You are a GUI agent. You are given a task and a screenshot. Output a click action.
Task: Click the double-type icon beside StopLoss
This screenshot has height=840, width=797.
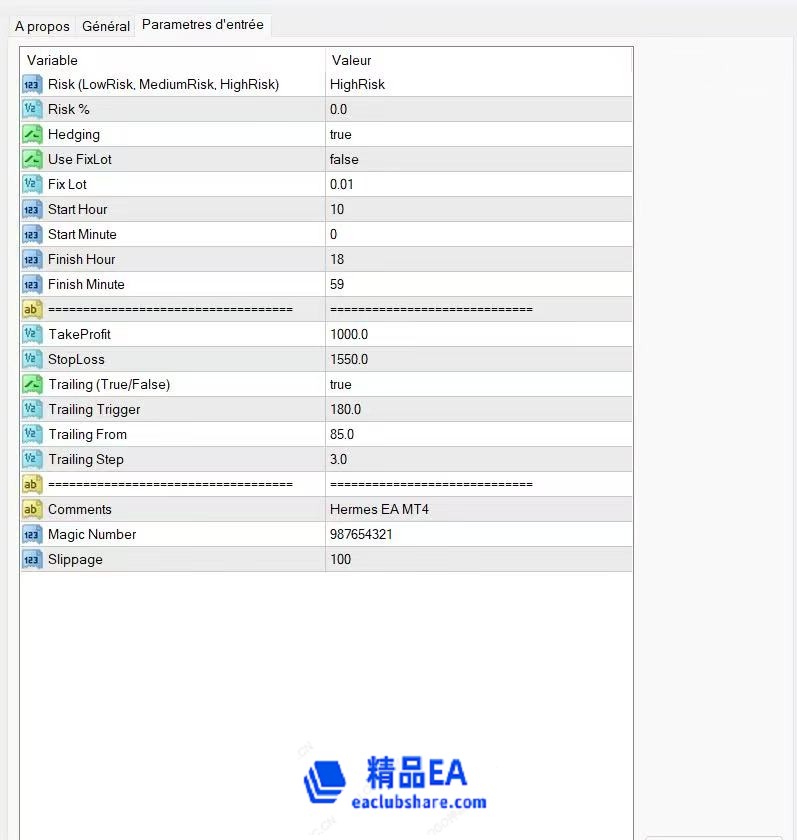click(32, 359)
